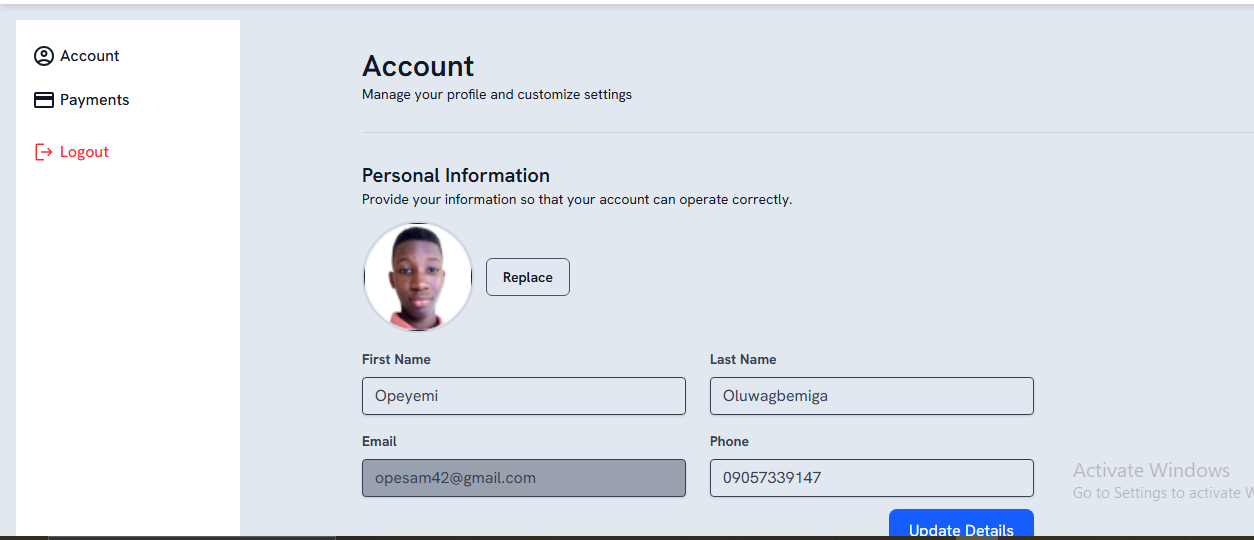The image size is (1254, 540).
Task: Focus the First Name field containing Opeyemi
Action: (x=523, y=396)
